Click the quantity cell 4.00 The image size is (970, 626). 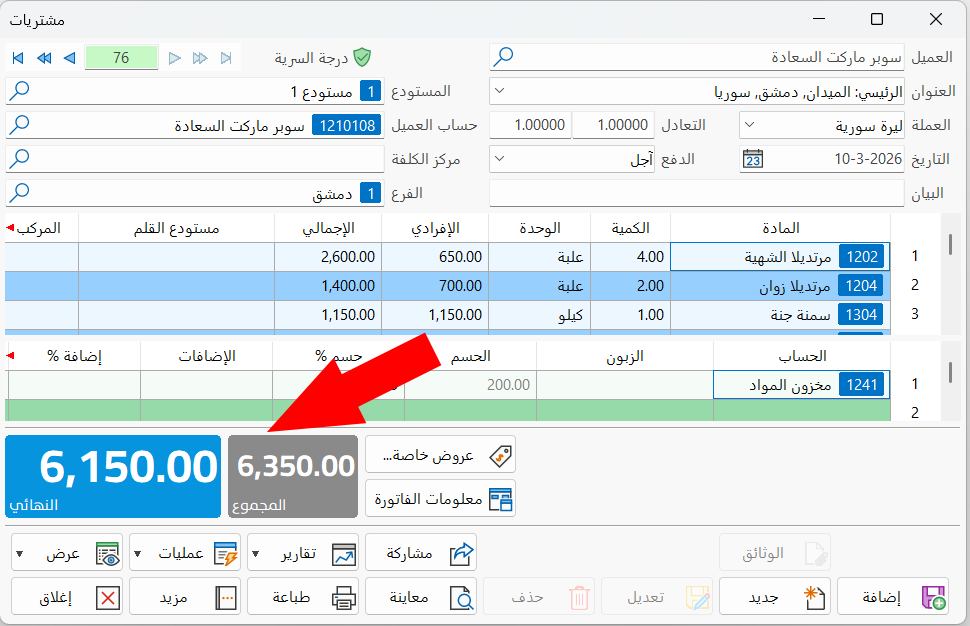pyautogui.click(x=630, y=257)
